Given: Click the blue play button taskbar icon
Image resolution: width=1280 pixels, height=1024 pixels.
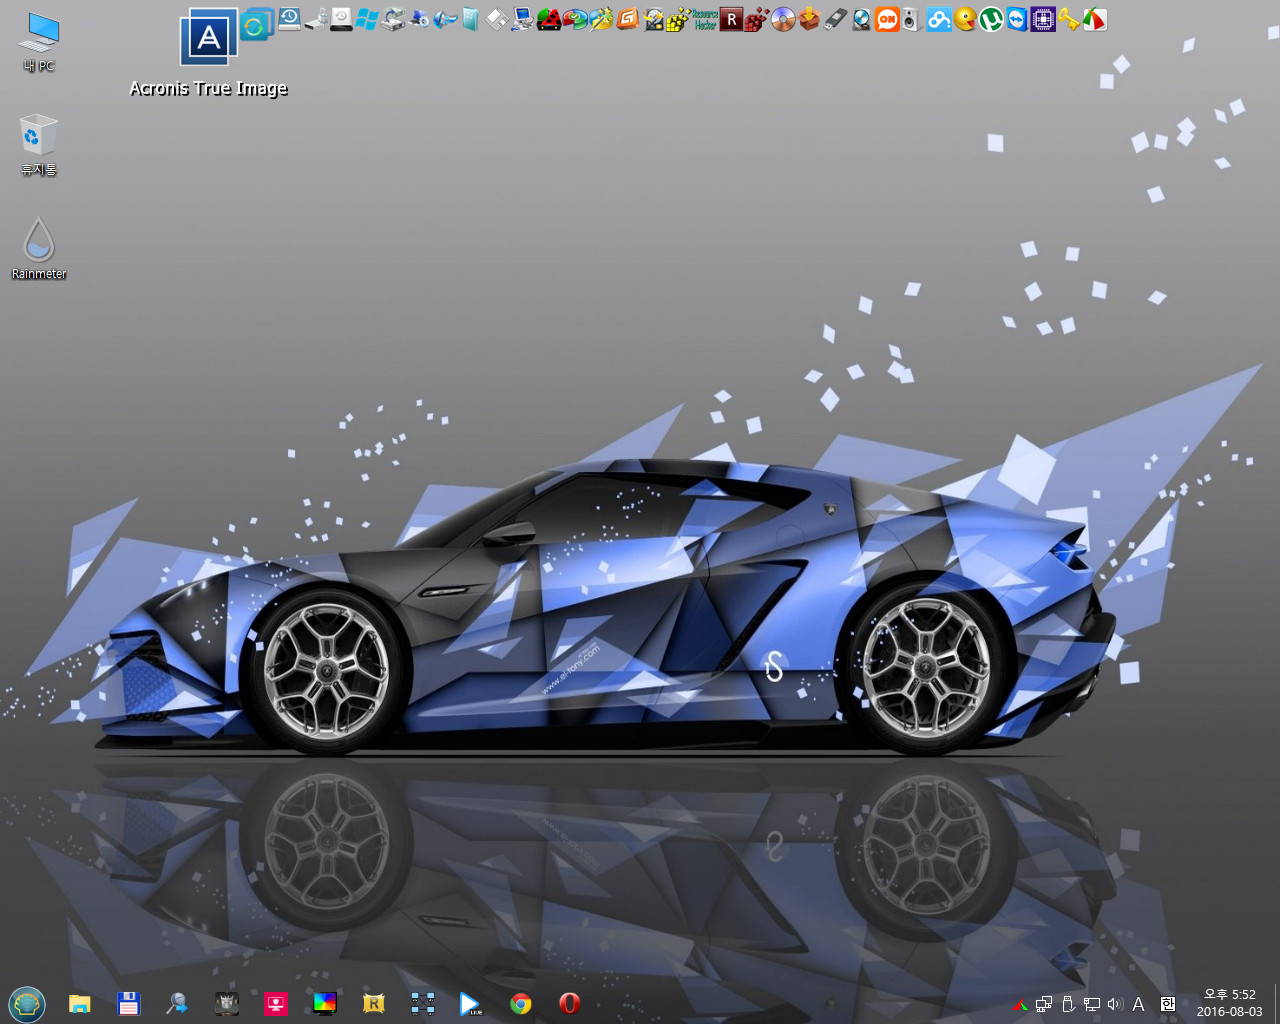Looking at the screenshot, I should pos(470,1004).
